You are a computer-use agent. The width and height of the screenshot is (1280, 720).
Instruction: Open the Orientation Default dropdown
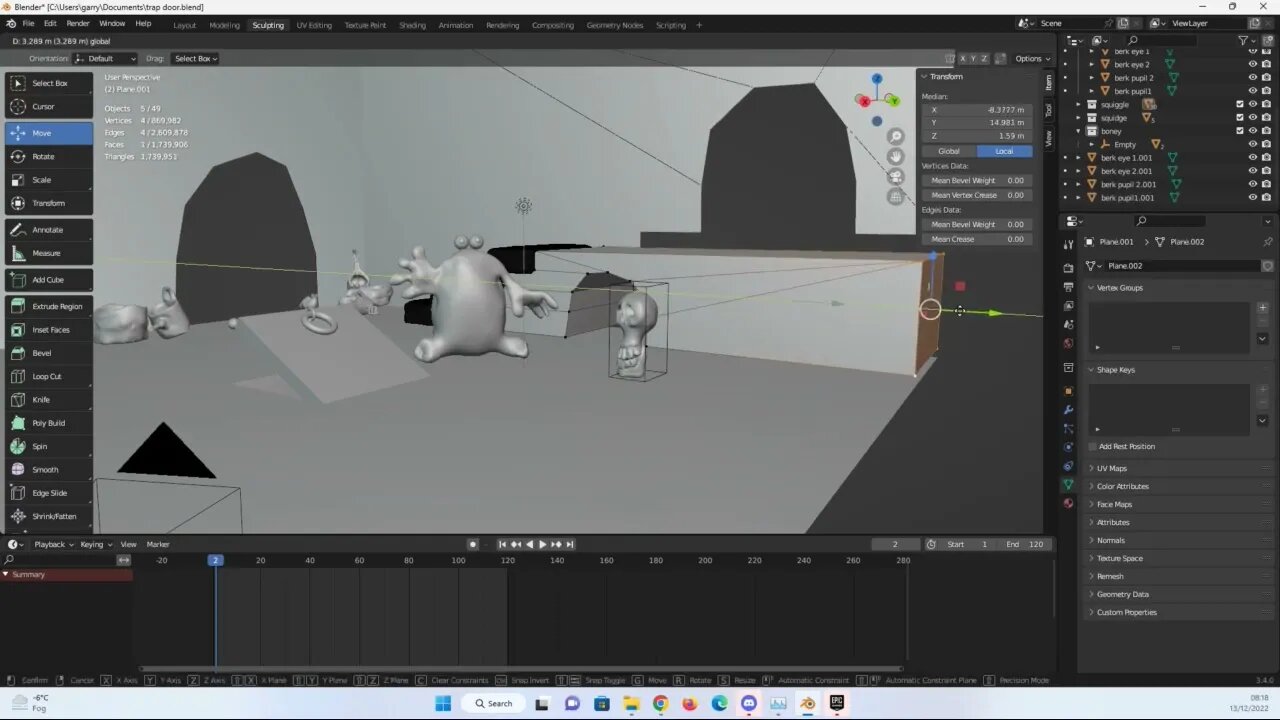click(105, 58)
